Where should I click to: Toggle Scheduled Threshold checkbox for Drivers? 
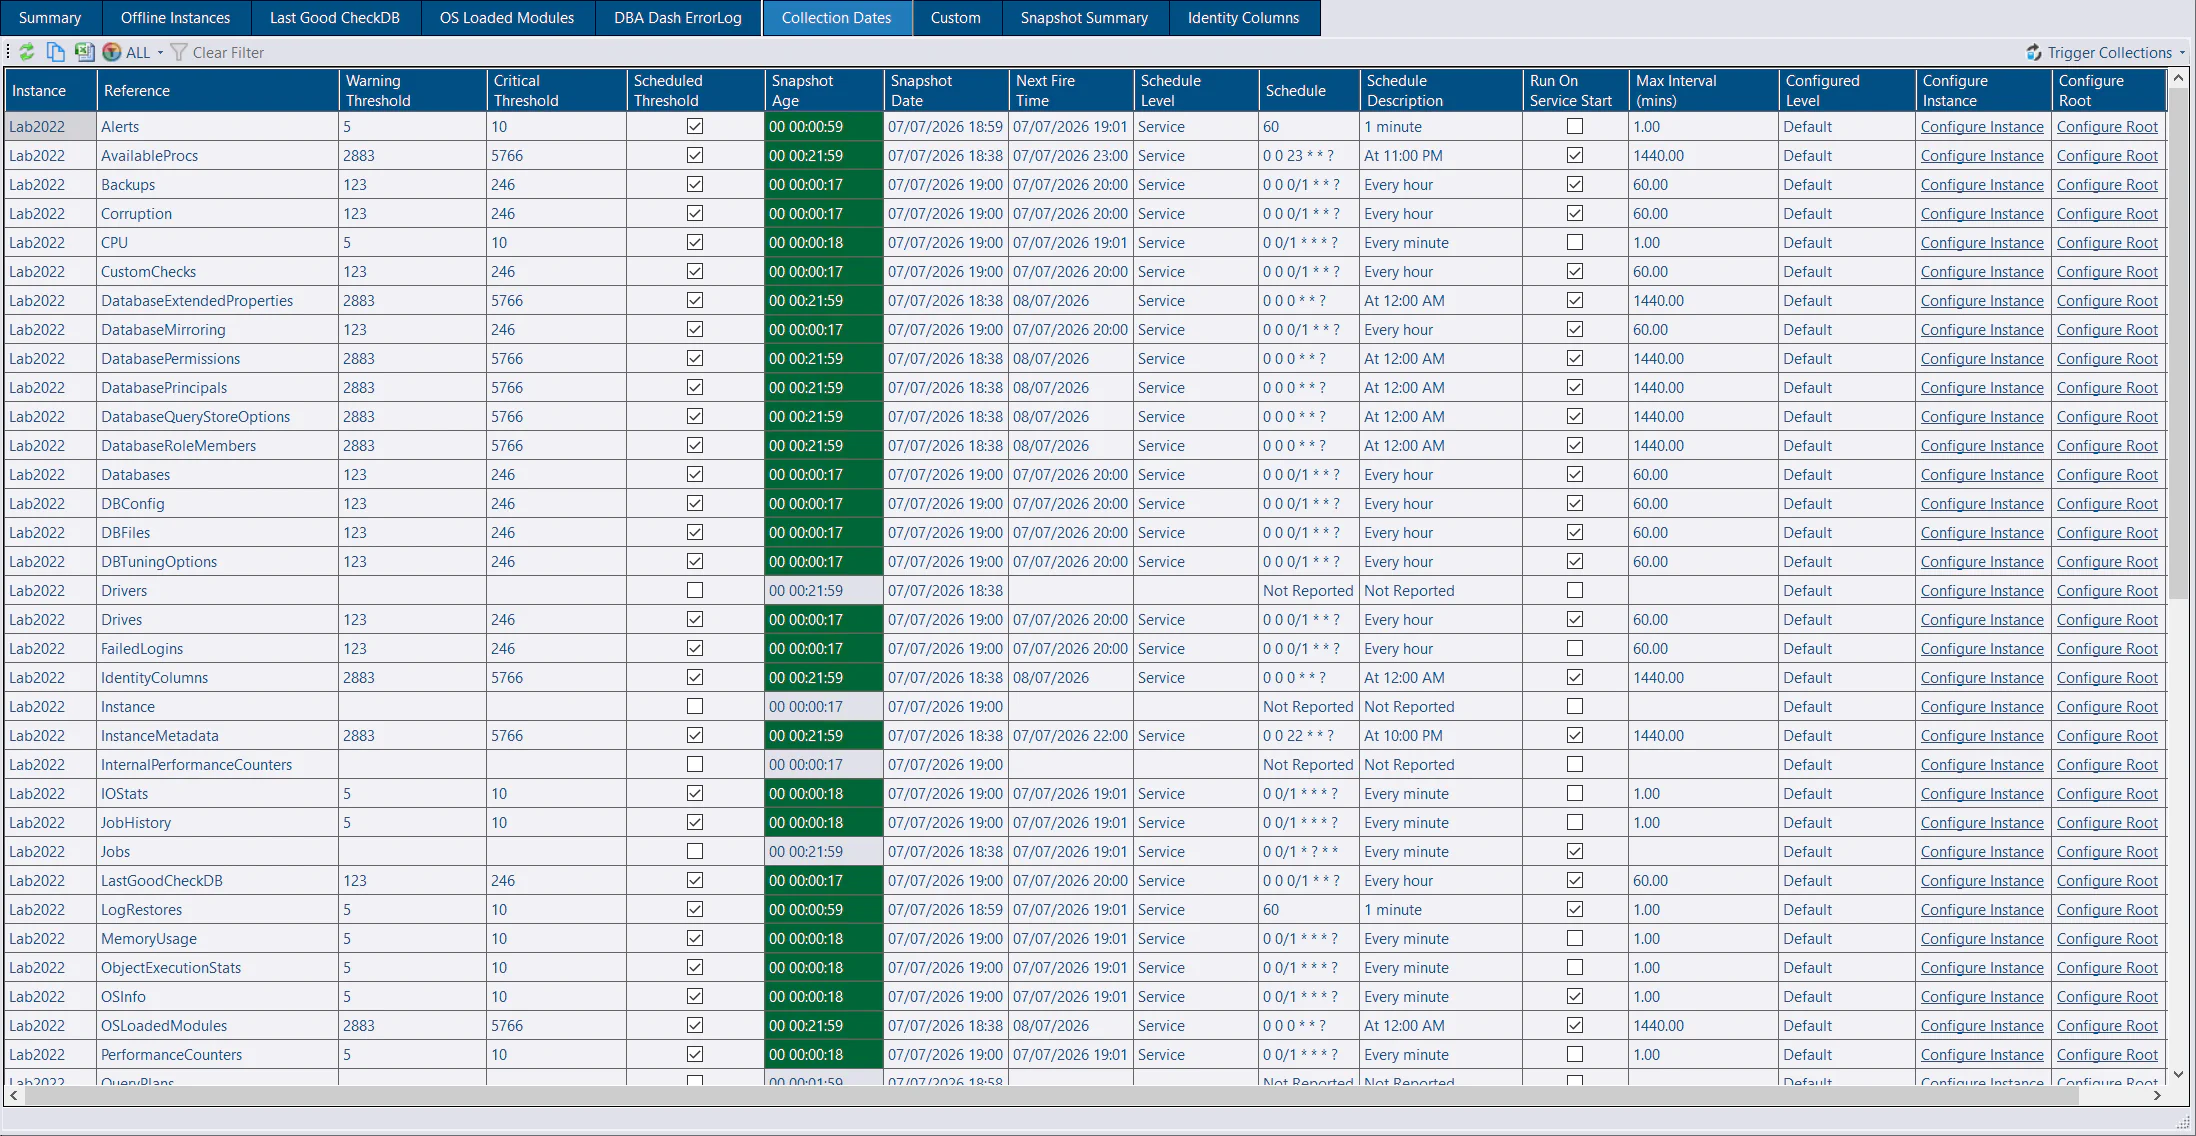[695, 590]
